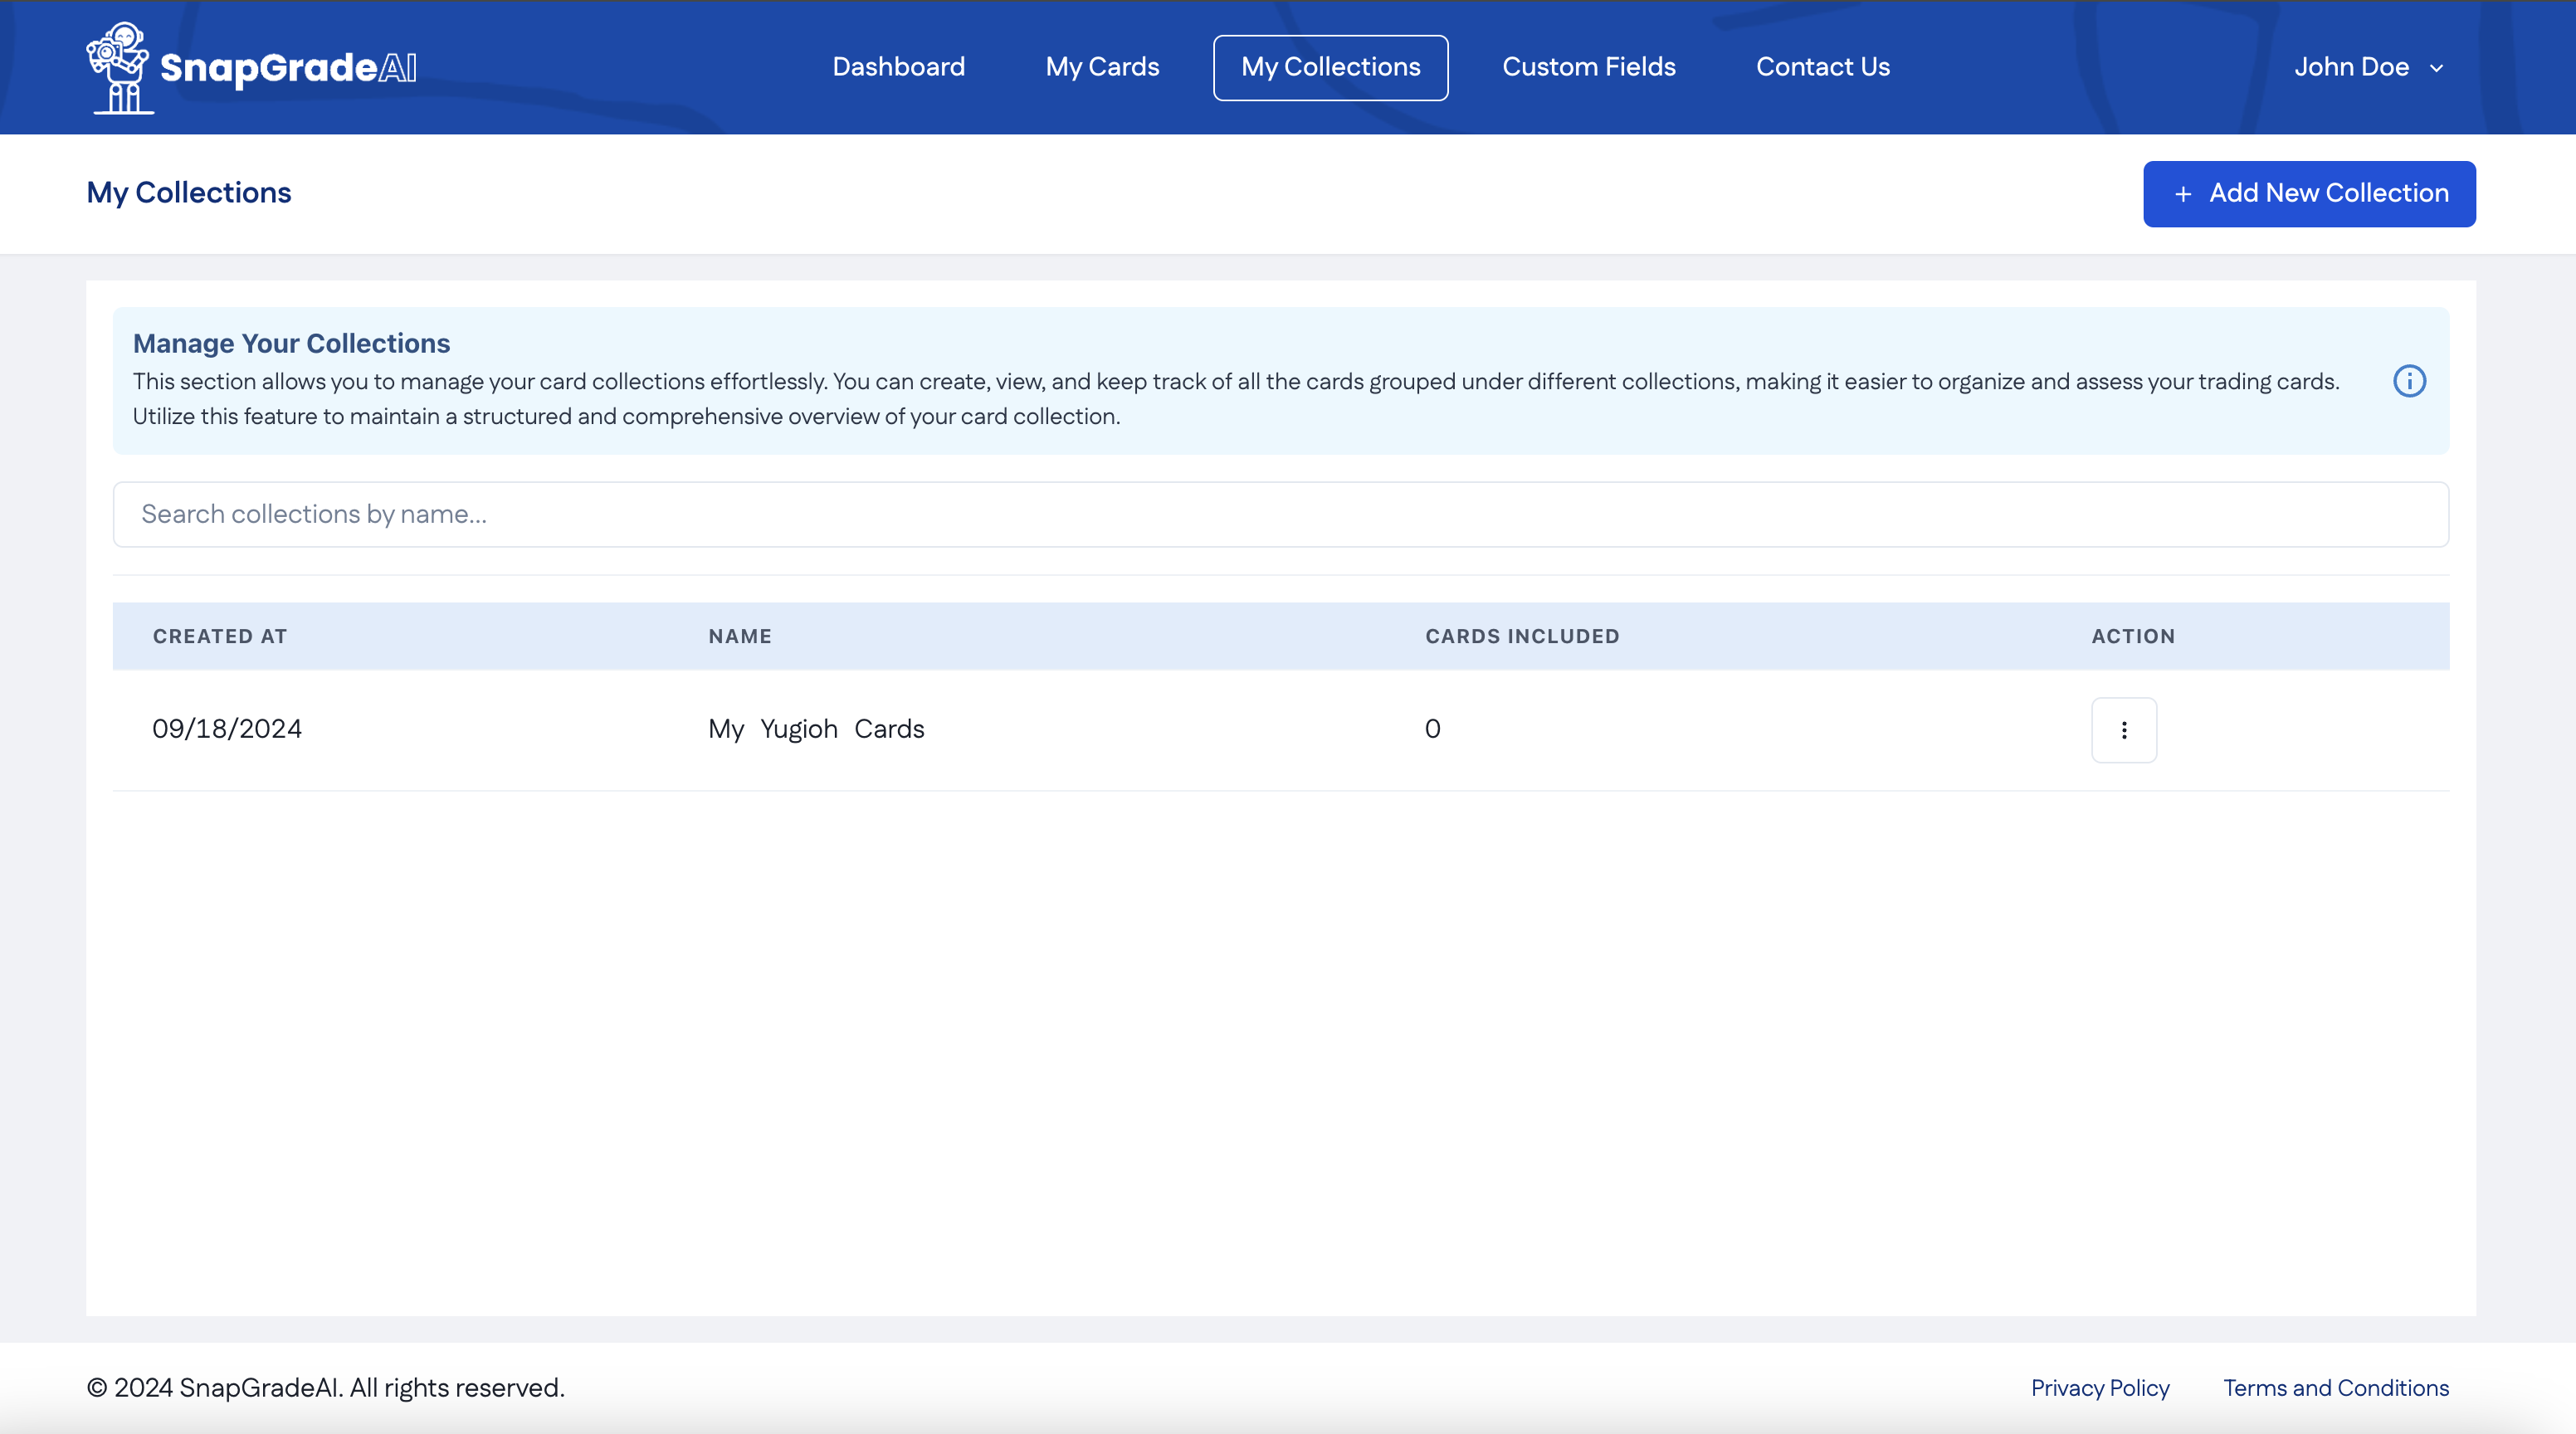The height and width of the screenshot is (1434, 2576).
Task: Go to the Dashboard tab
Action: click(898, 67)
